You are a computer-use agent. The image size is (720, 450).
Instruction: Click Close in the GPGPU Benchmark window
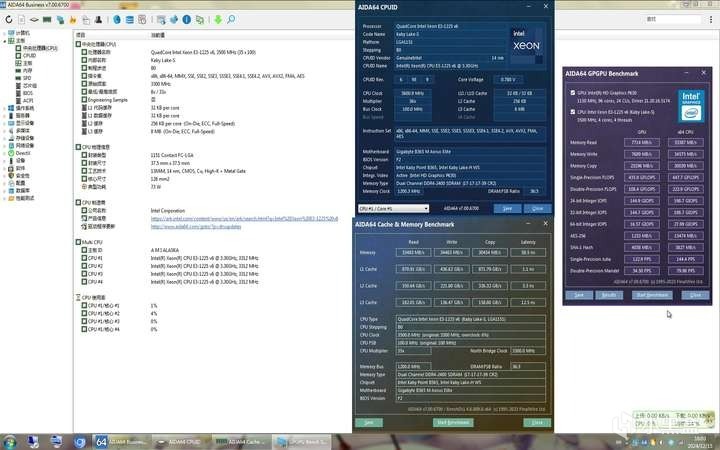695,295
